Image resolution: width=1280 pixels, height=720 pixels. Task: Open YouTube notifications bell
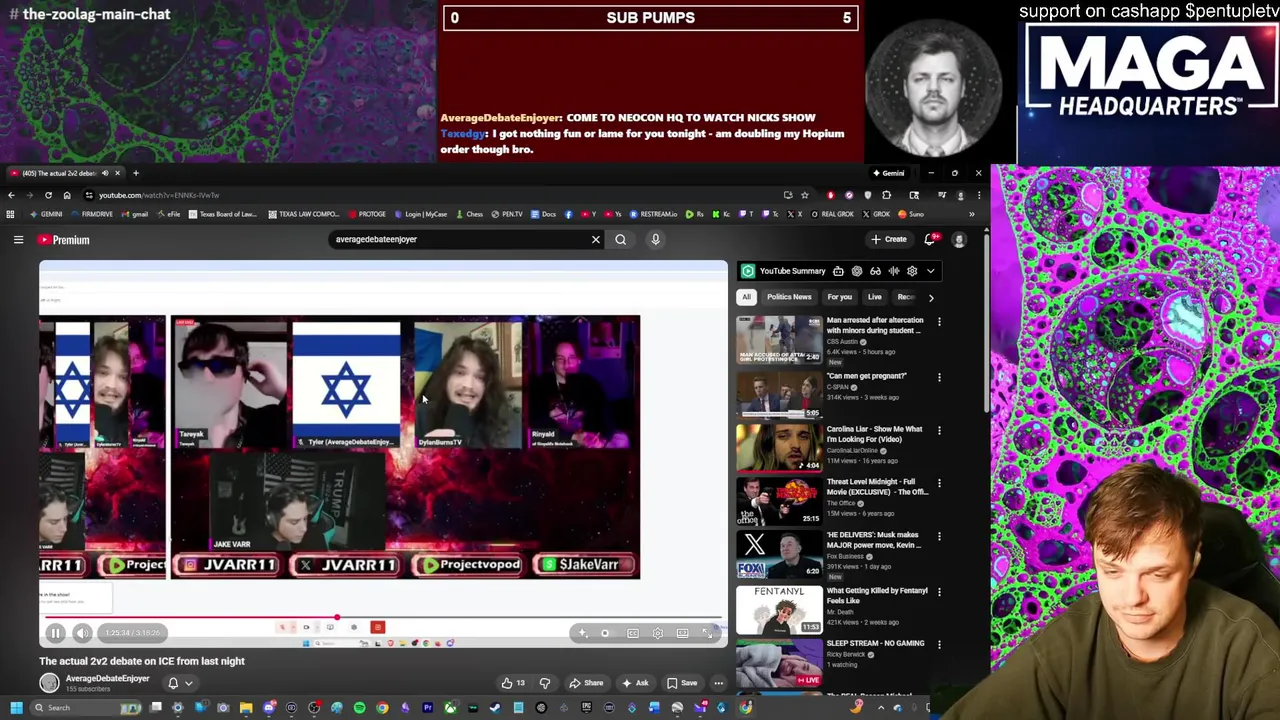click(x=930, y=239)
